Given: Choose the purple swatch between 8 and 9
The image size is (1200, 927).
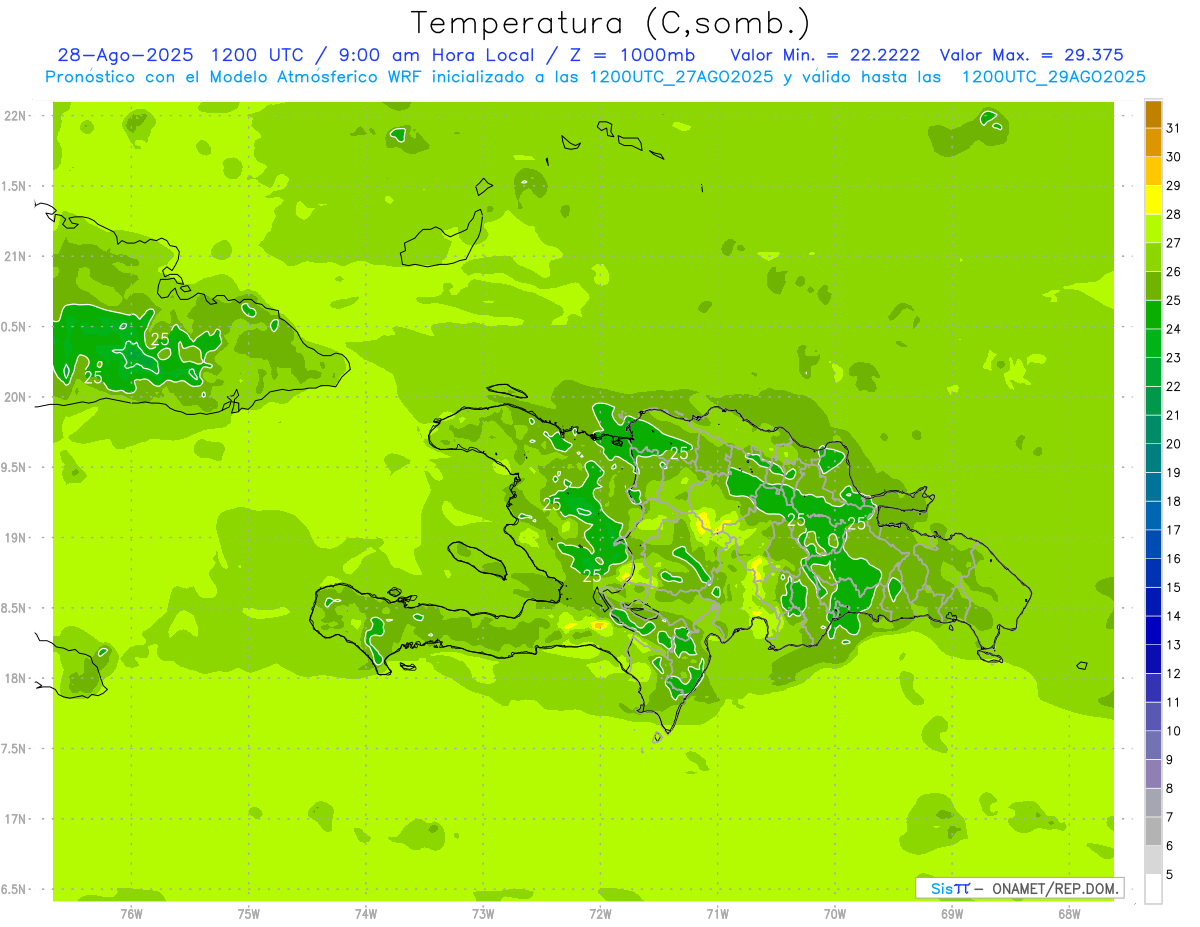Looking at the screenshot, I should (1153, 774).
